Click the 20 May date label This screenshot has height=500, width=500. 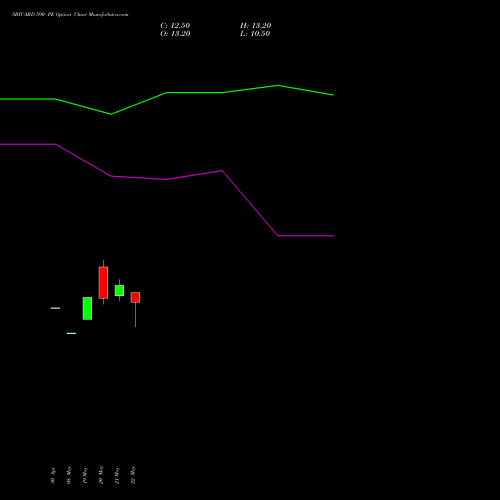(x=101, y=475)
